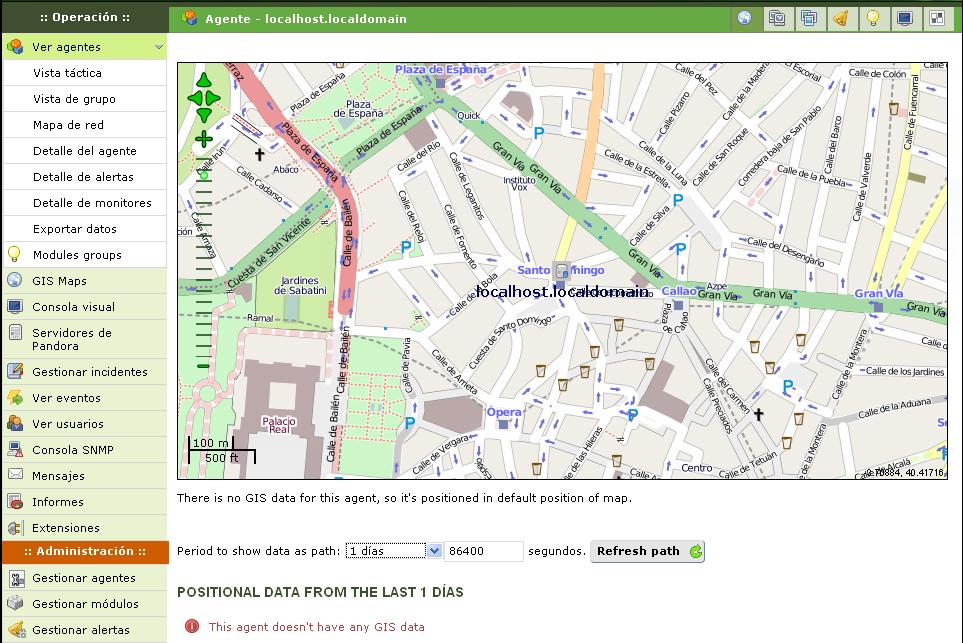The image size is (963, 643).
Task: Click the localhost.localdomain agent marker on map
Action: click(x=561, y=272)
